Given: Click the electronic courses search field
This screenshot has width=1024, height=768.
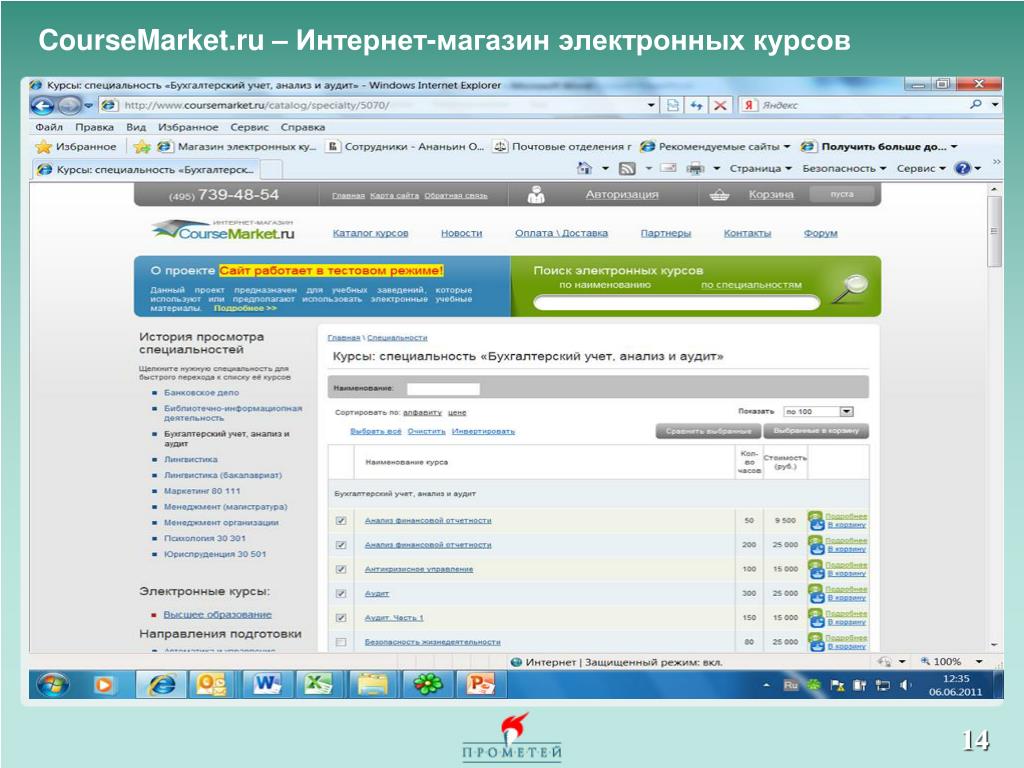Looking at the screenshot, I should [x=676, y=302].
